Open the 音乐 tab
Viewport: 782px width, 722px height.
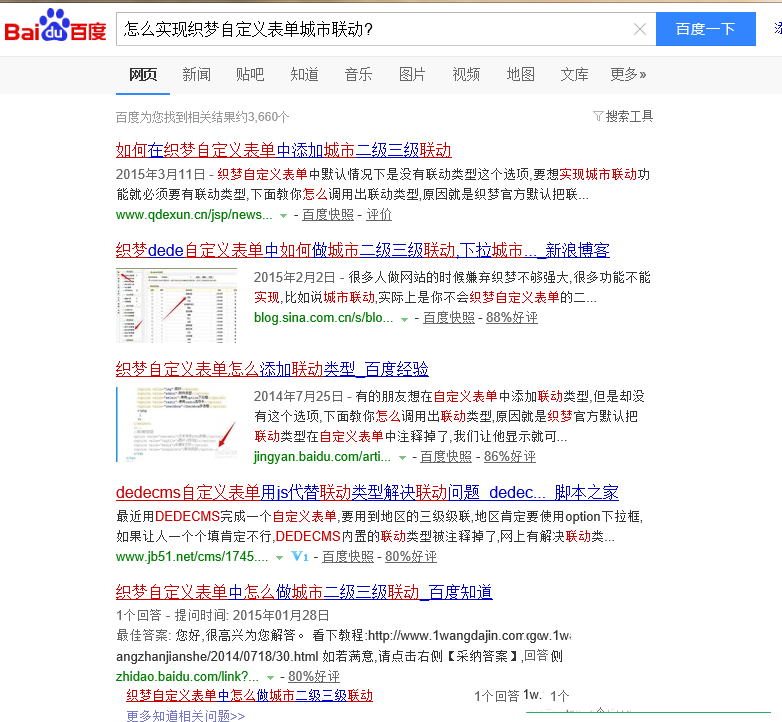pyautogui.click(x=358, y=75)
